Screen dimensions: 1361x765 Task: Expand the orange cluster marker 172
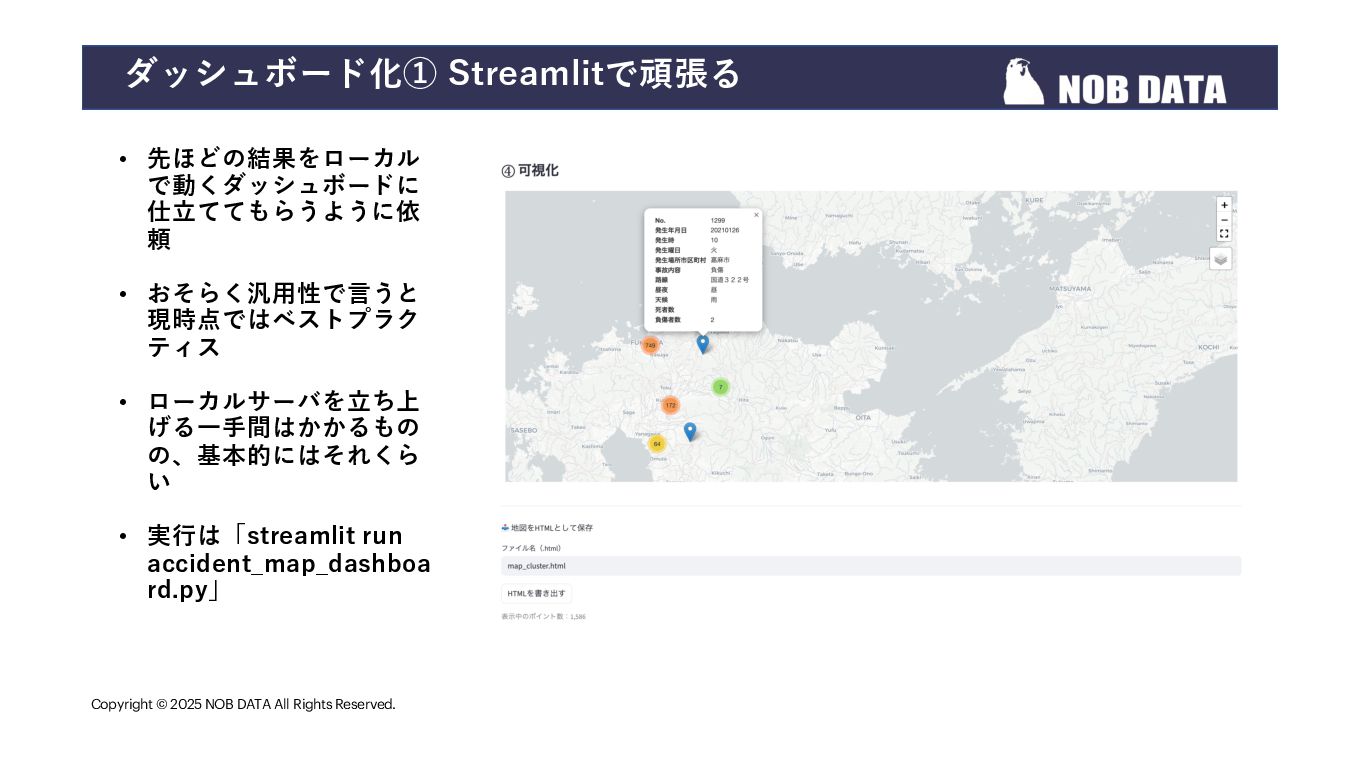pos(670,405)
